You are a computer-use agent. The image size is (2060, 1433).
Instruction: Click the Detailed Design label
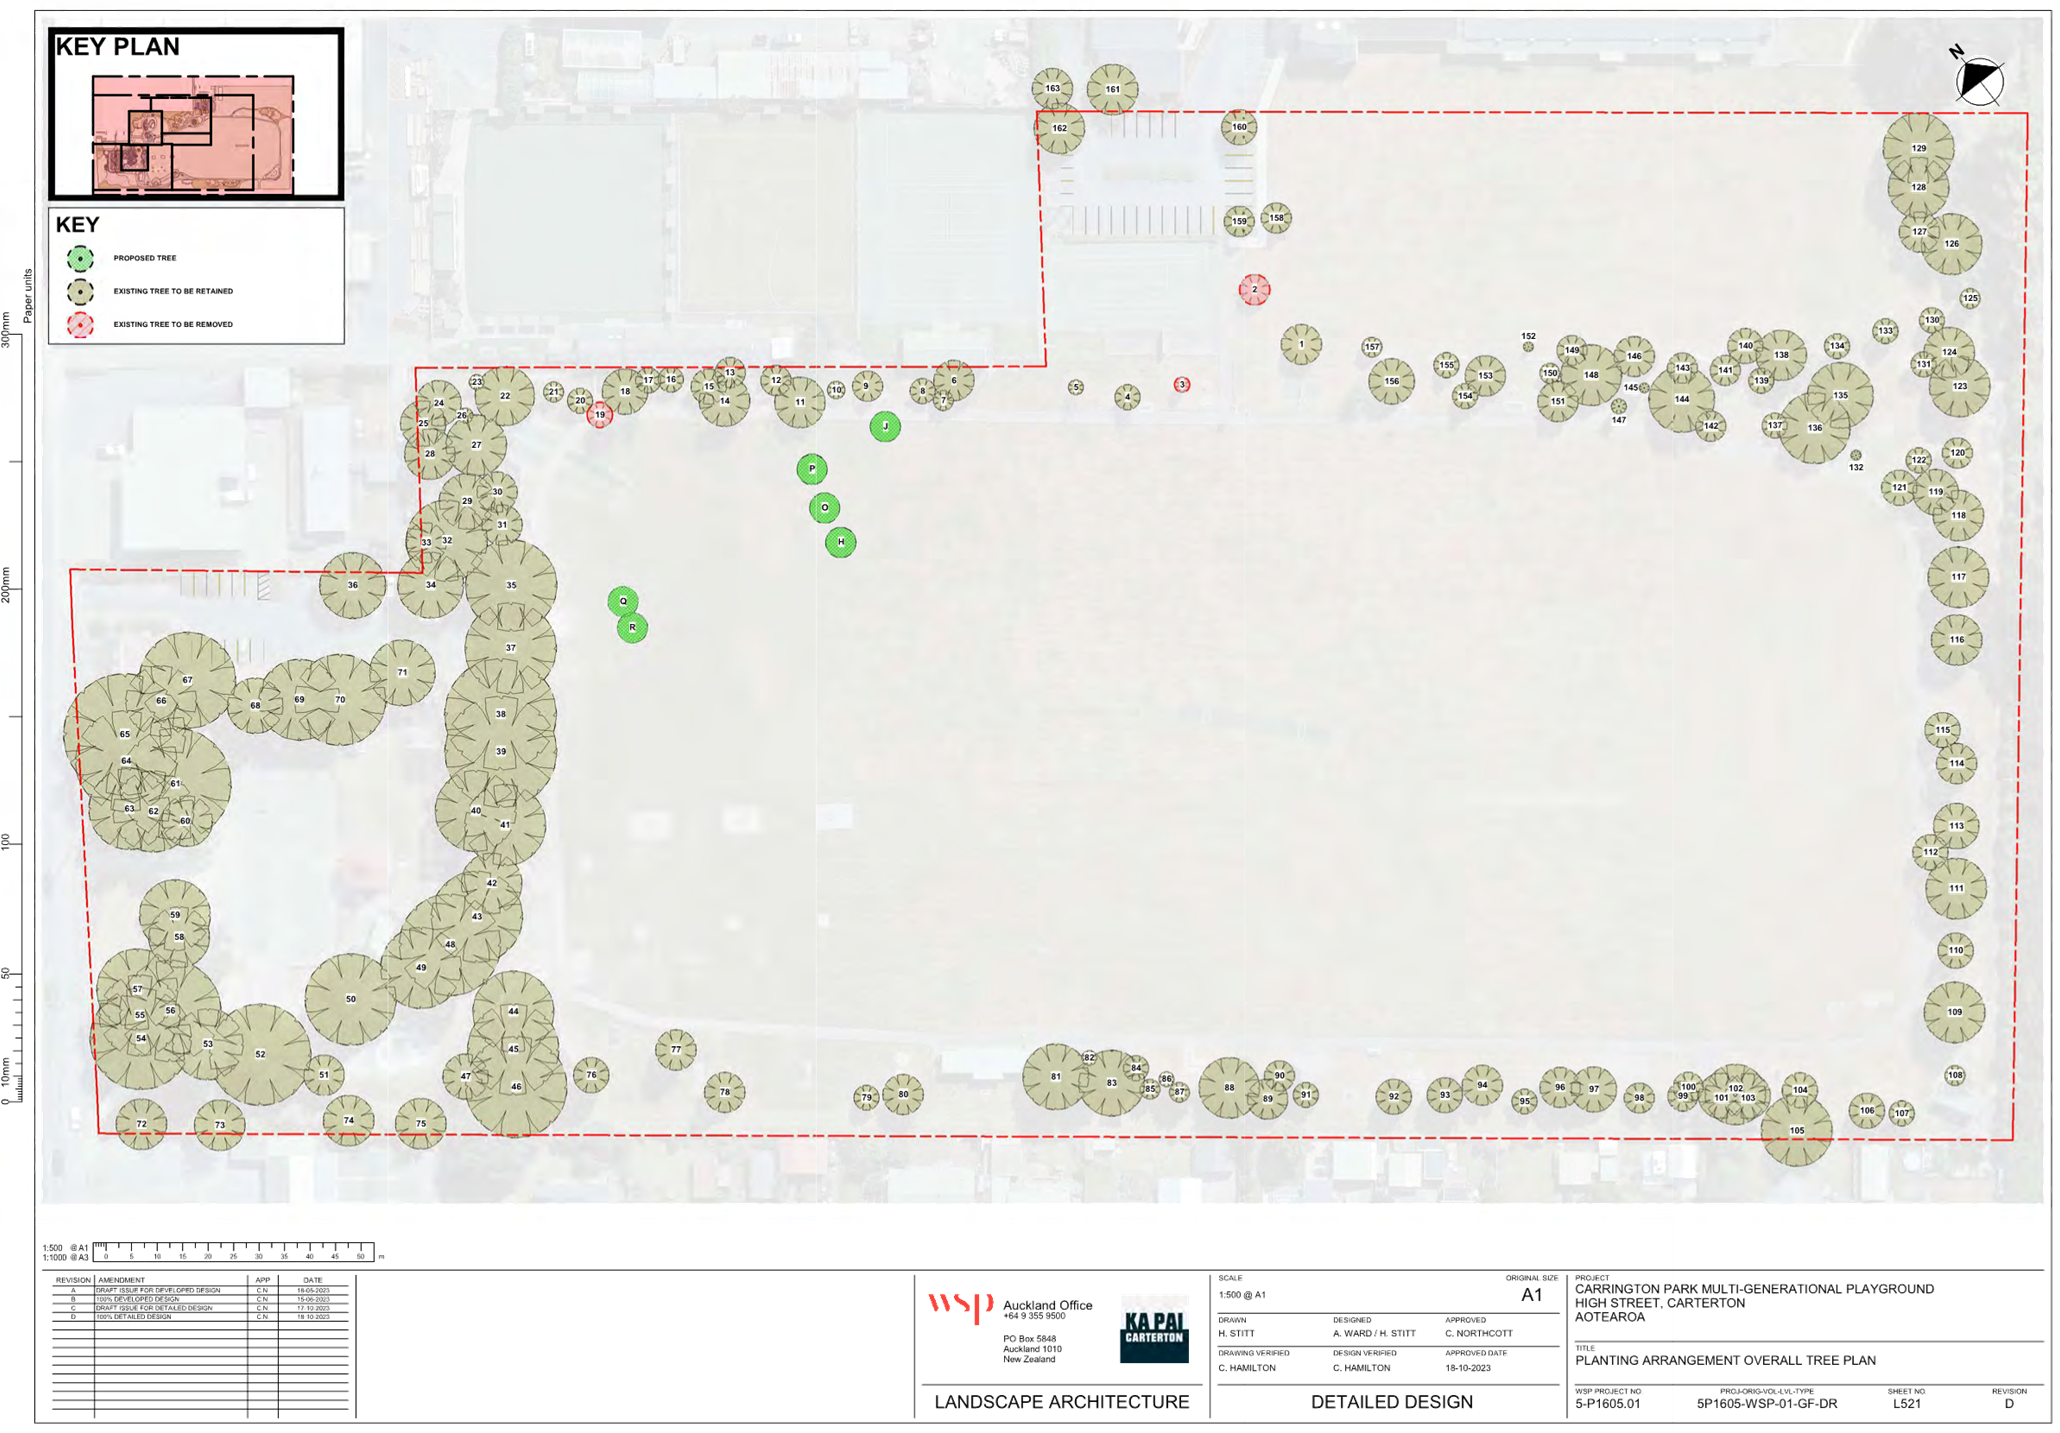(1391, 1402)
